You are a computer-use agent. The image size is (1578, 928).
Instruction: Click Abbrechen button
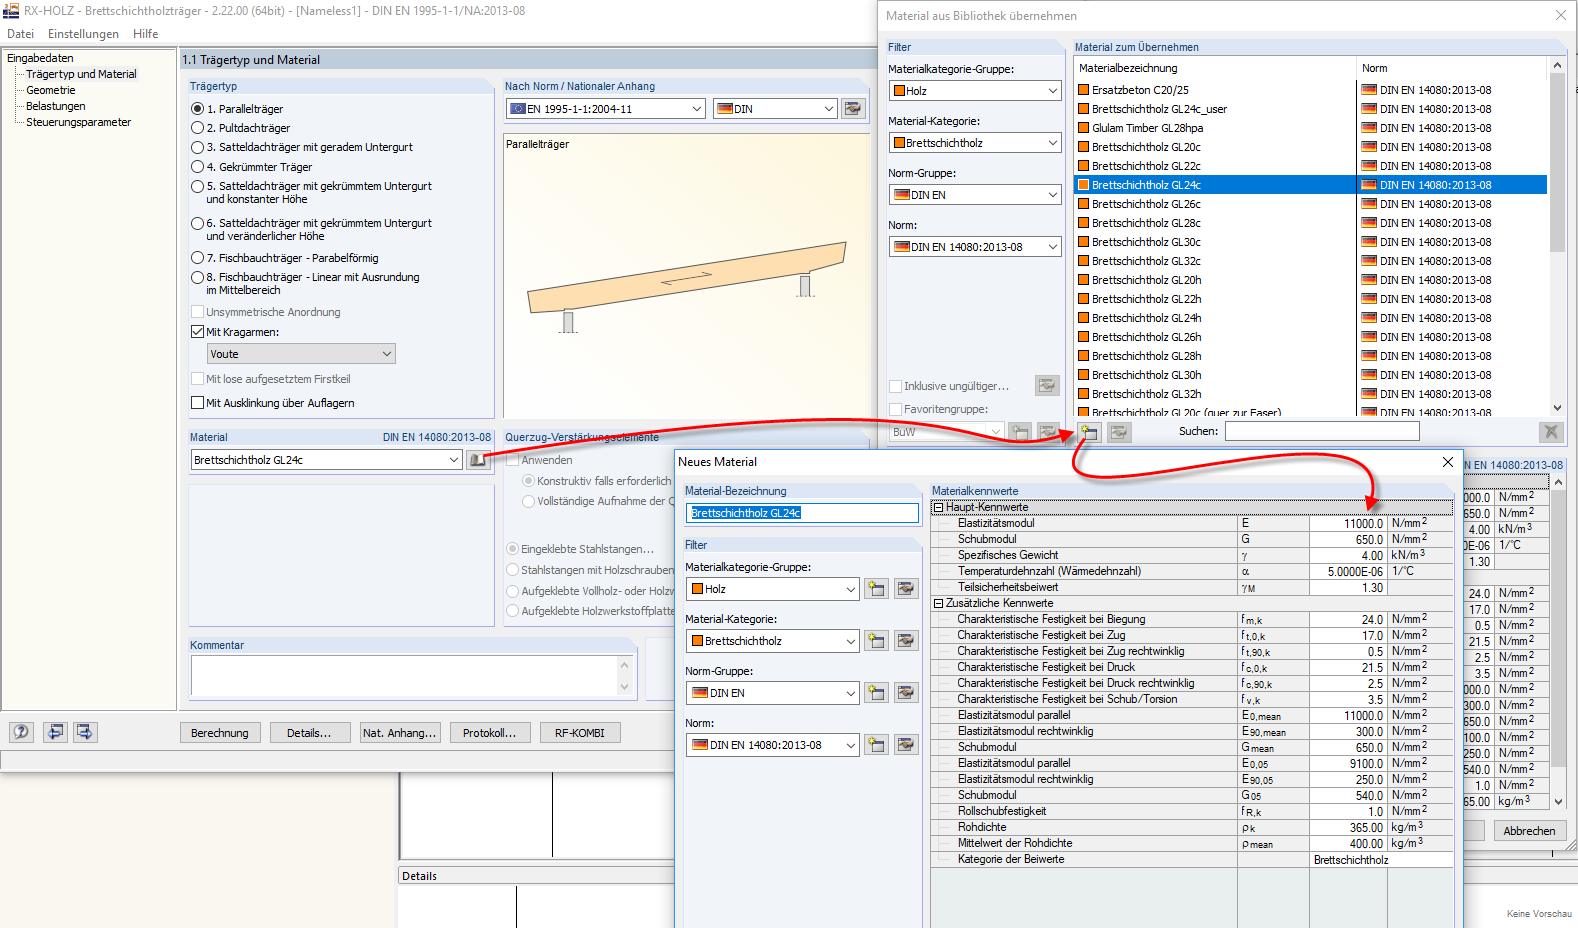1529,831
